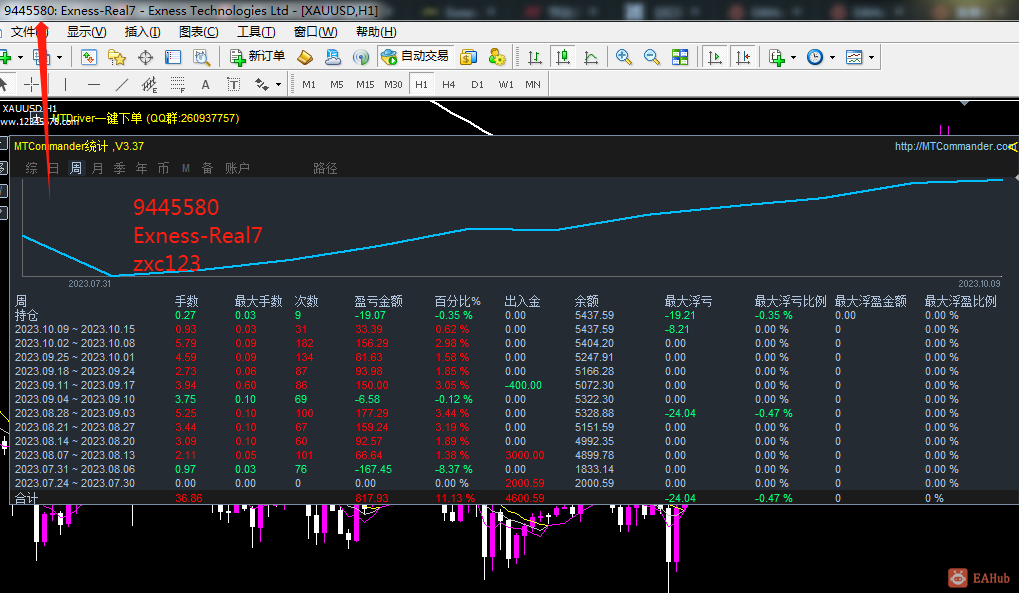Click the chart templates icon
Viewport: 1019px width, 593px height.
click(854, 57)
